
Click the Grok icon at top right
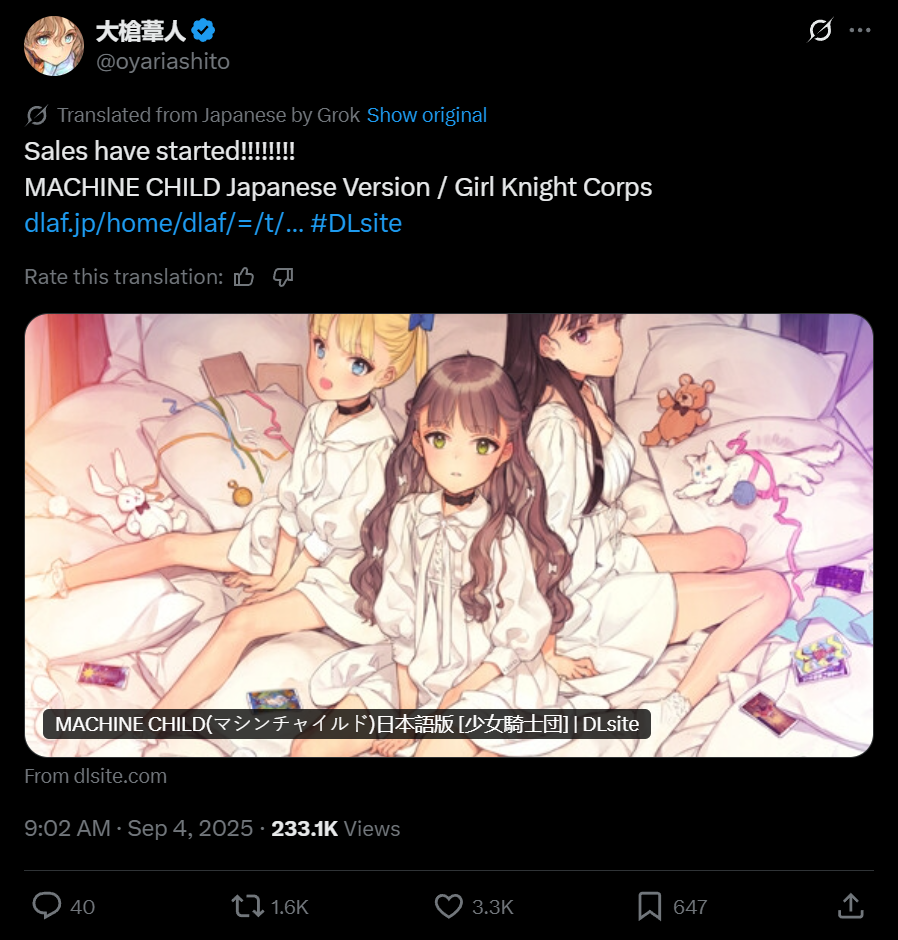pyautogui.click(x=819, y=30)
